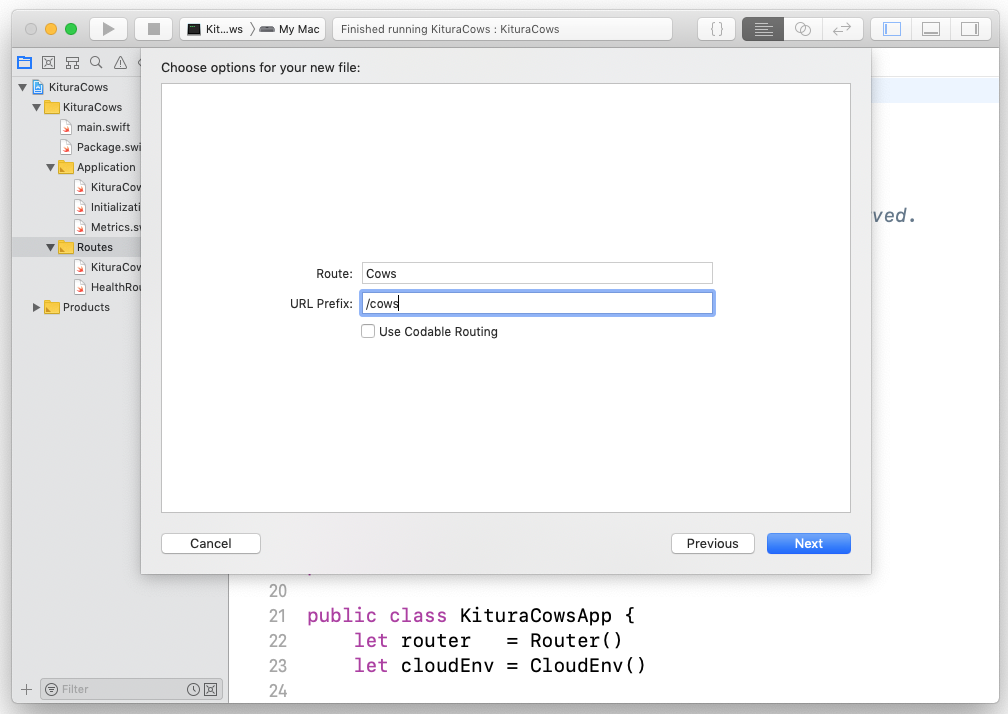The height and width of the screenshot is (714, 1008).
Task: Select the Products folder row
Action: pyautogui.click(x=76, y=307)
